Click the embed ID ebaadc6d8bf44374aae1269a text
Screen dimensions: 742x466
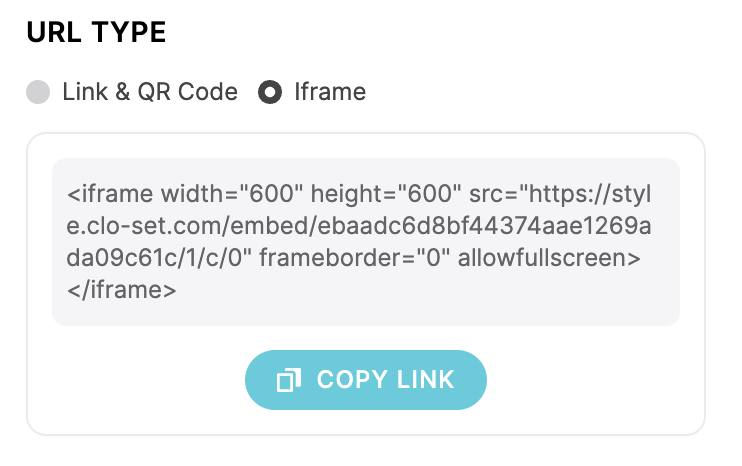(x=484, y=226)
